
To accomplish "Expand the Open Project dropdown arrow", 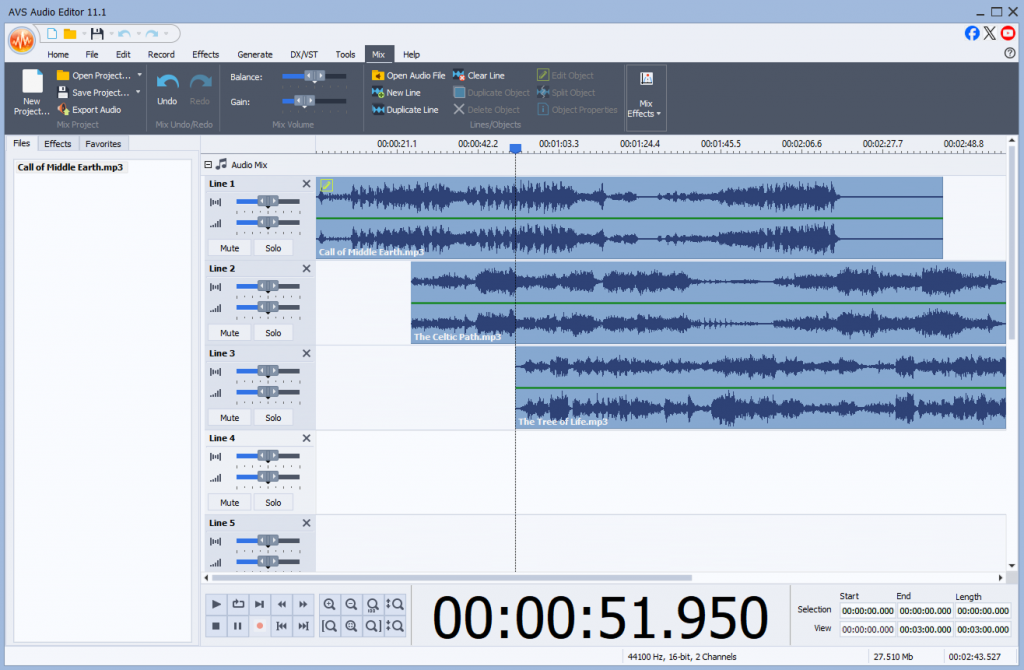I will tap(139, 76).
